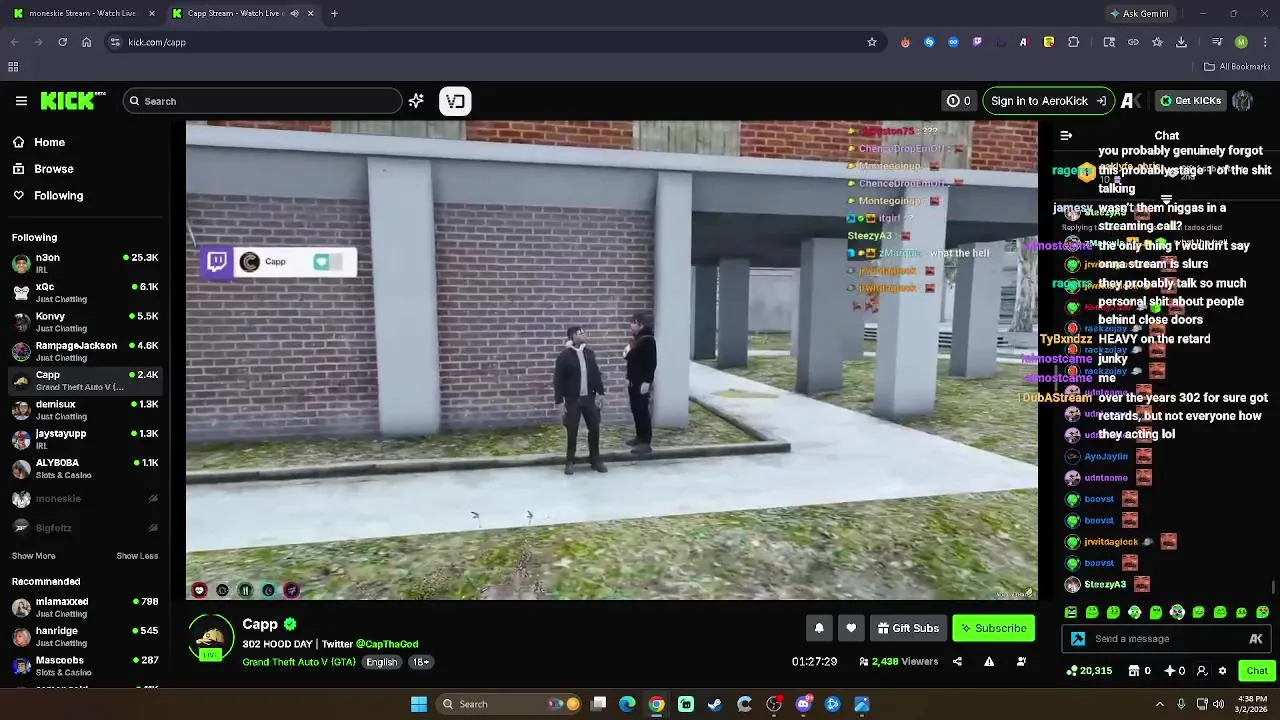Click Show Less in Following list

[137, 556]
